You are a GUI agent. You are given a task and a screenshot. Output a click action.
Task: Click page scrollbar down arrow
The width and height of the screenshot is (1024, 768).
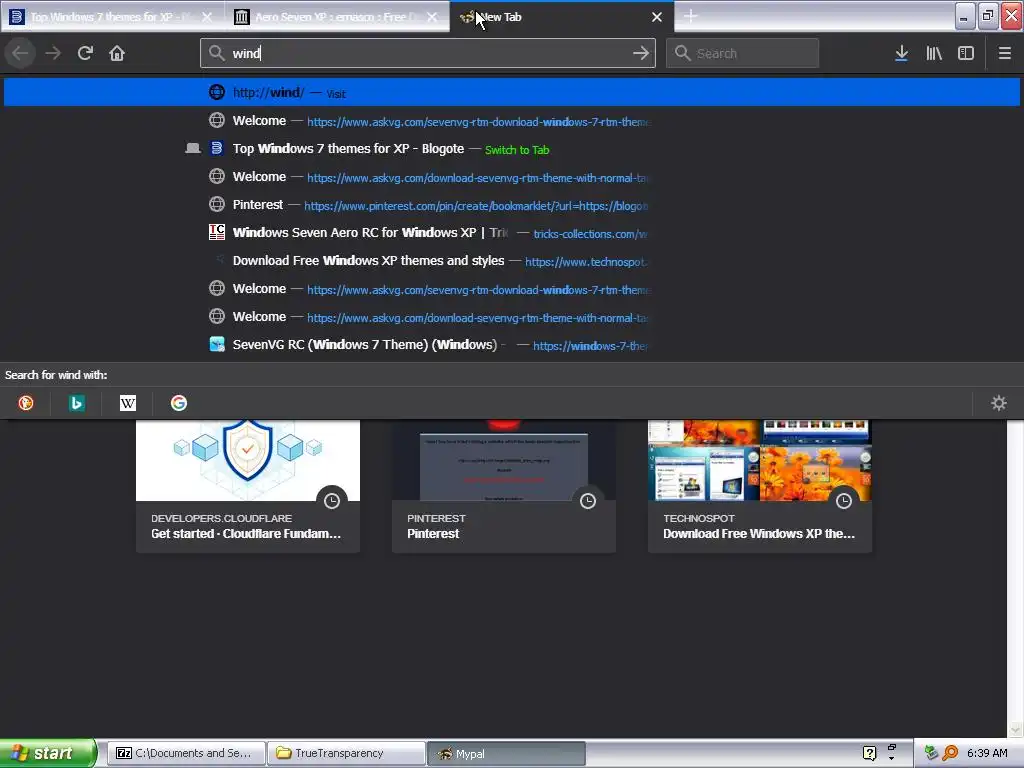pos(1015,729)
